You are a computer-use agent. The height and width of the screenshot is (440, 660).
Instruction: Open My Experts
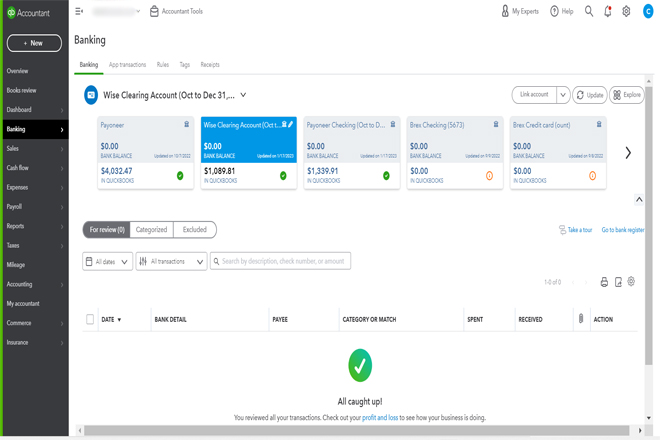click(520, 11)
